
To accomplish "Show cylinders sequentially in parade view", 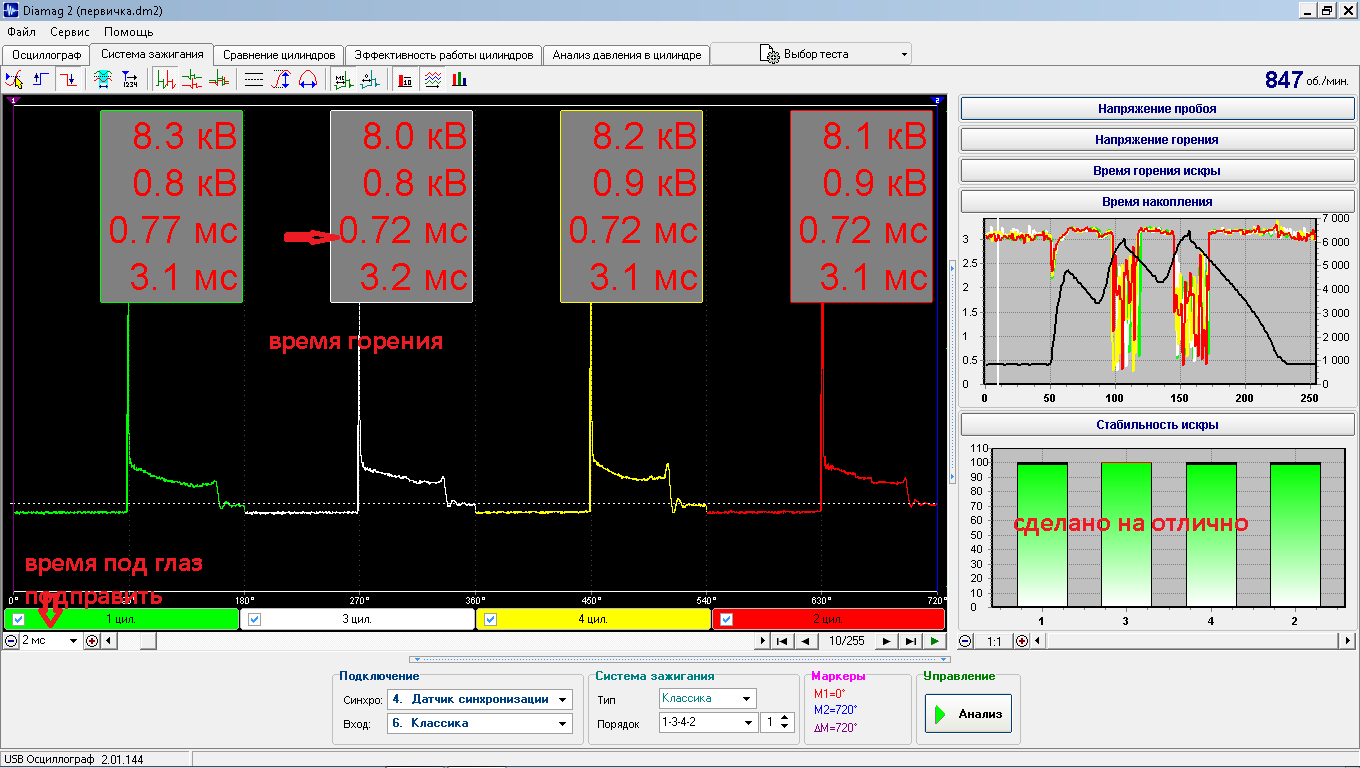I will (x=165, y=80).
